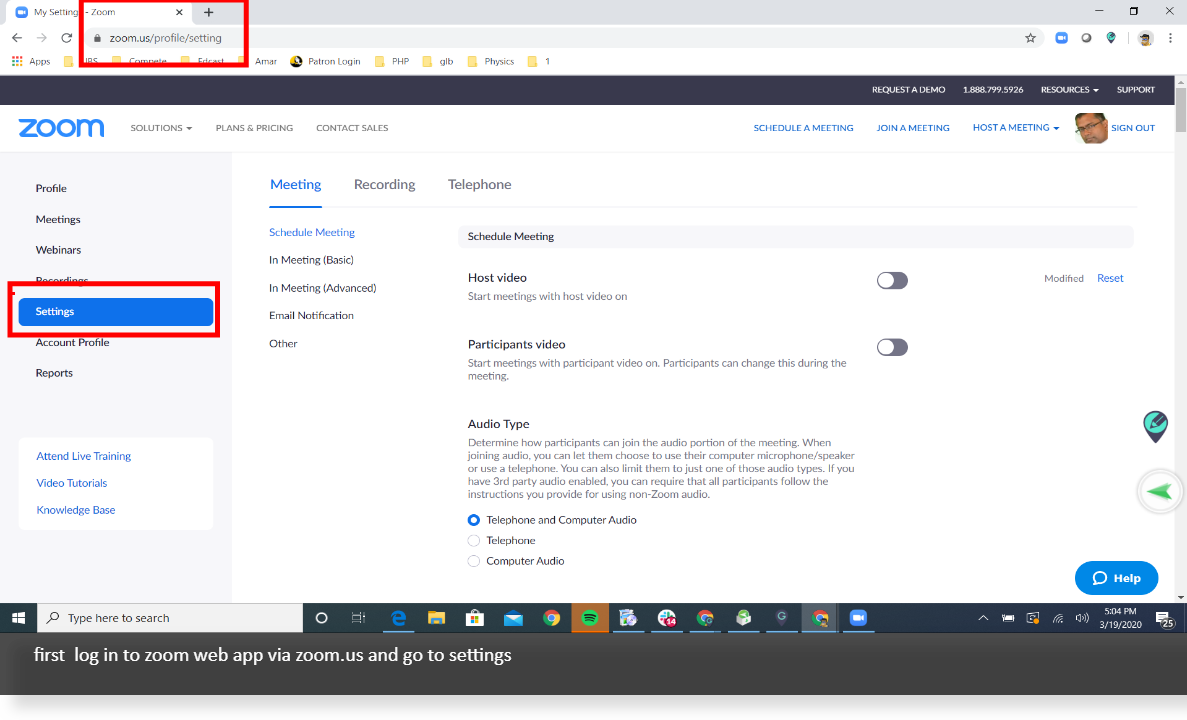Open Slack from the taskbar

pos(667,618)
